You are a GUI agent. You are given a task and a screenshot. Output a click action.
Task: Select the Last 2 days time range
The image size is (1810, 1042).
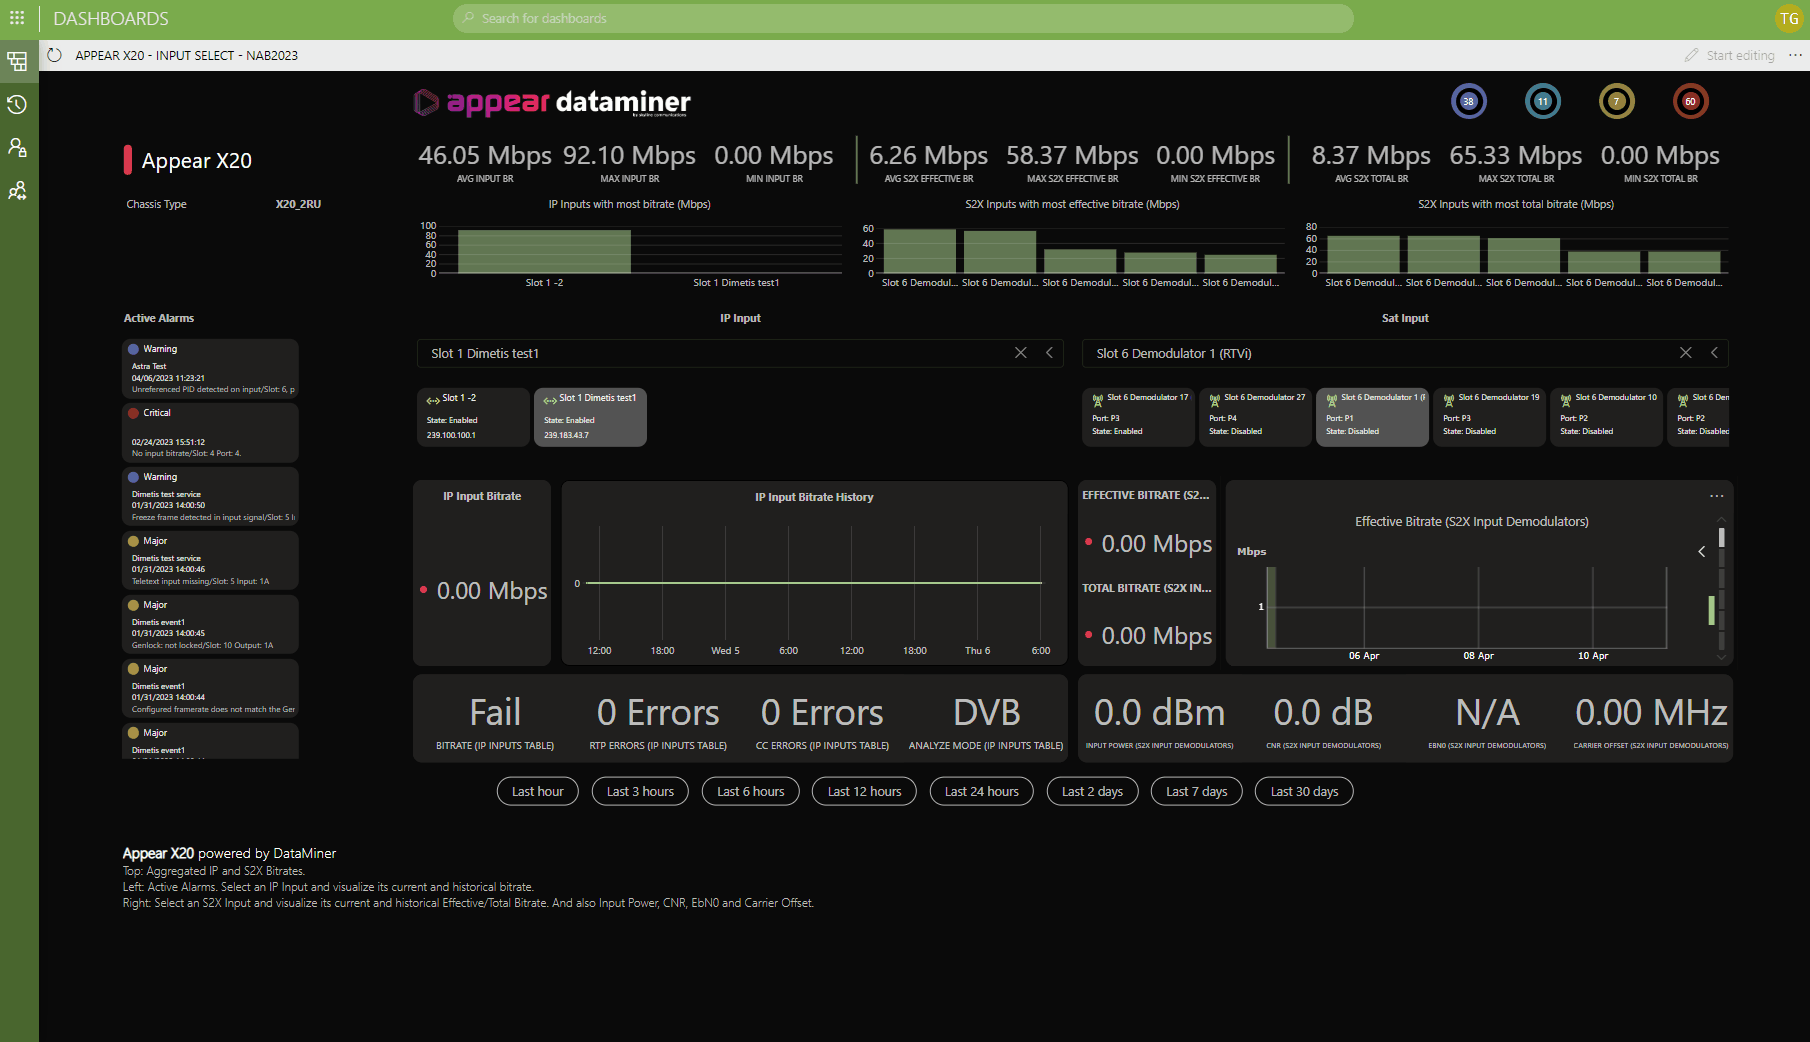point(1092,791)
